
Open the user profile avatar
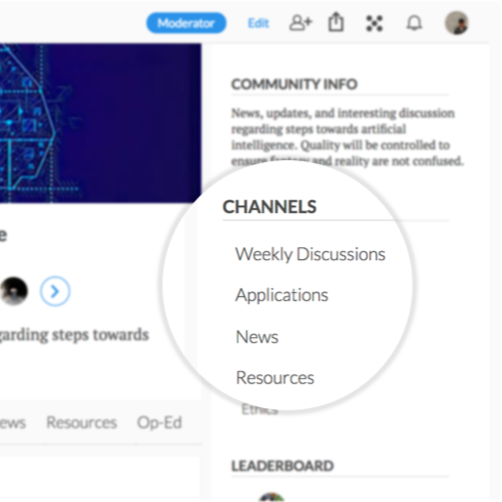[457, 23]
